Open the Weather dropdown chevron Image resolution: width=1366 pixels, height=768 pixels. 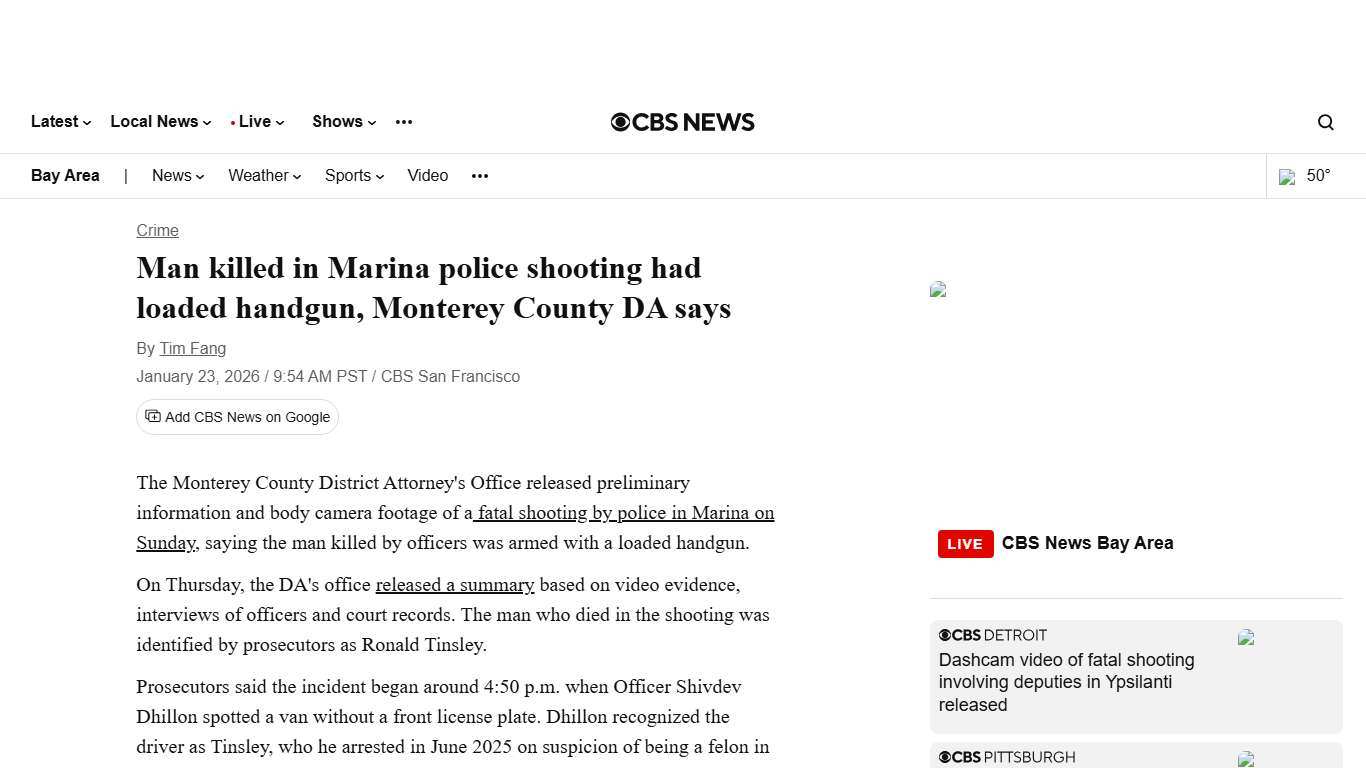click(x=297, y=176)
